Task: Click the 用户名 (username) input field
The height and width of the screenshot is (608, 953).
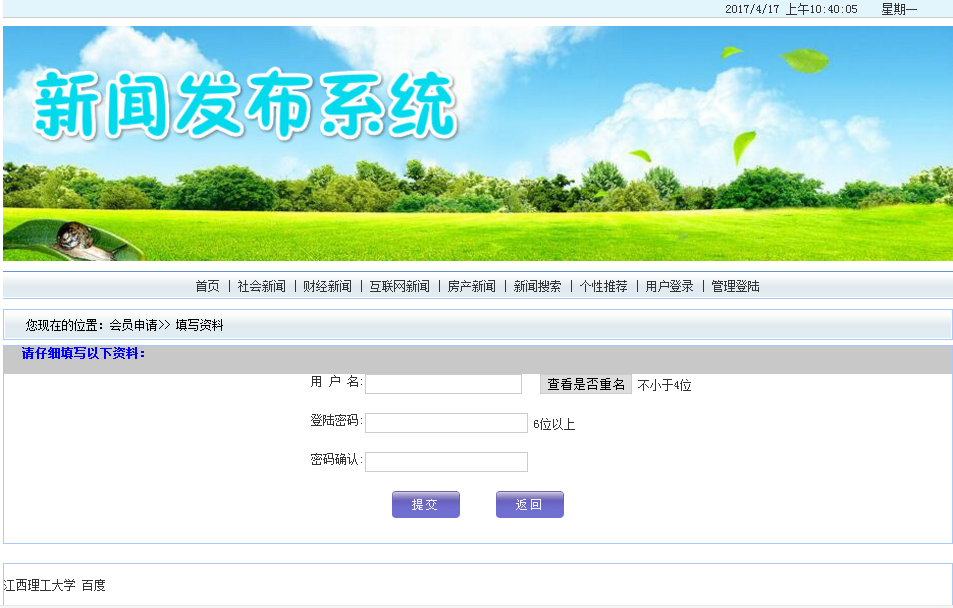Action: (443, 383)
